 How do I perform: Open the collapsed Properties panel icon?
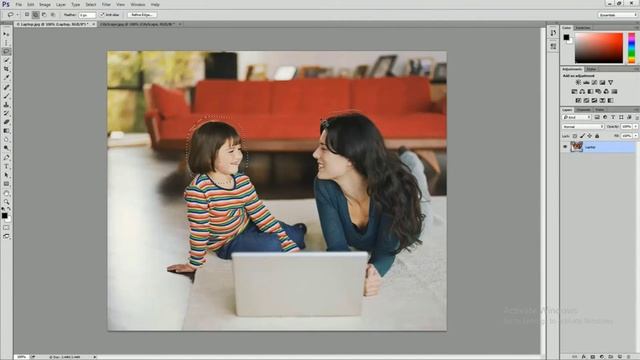click(x=553, y=47)
